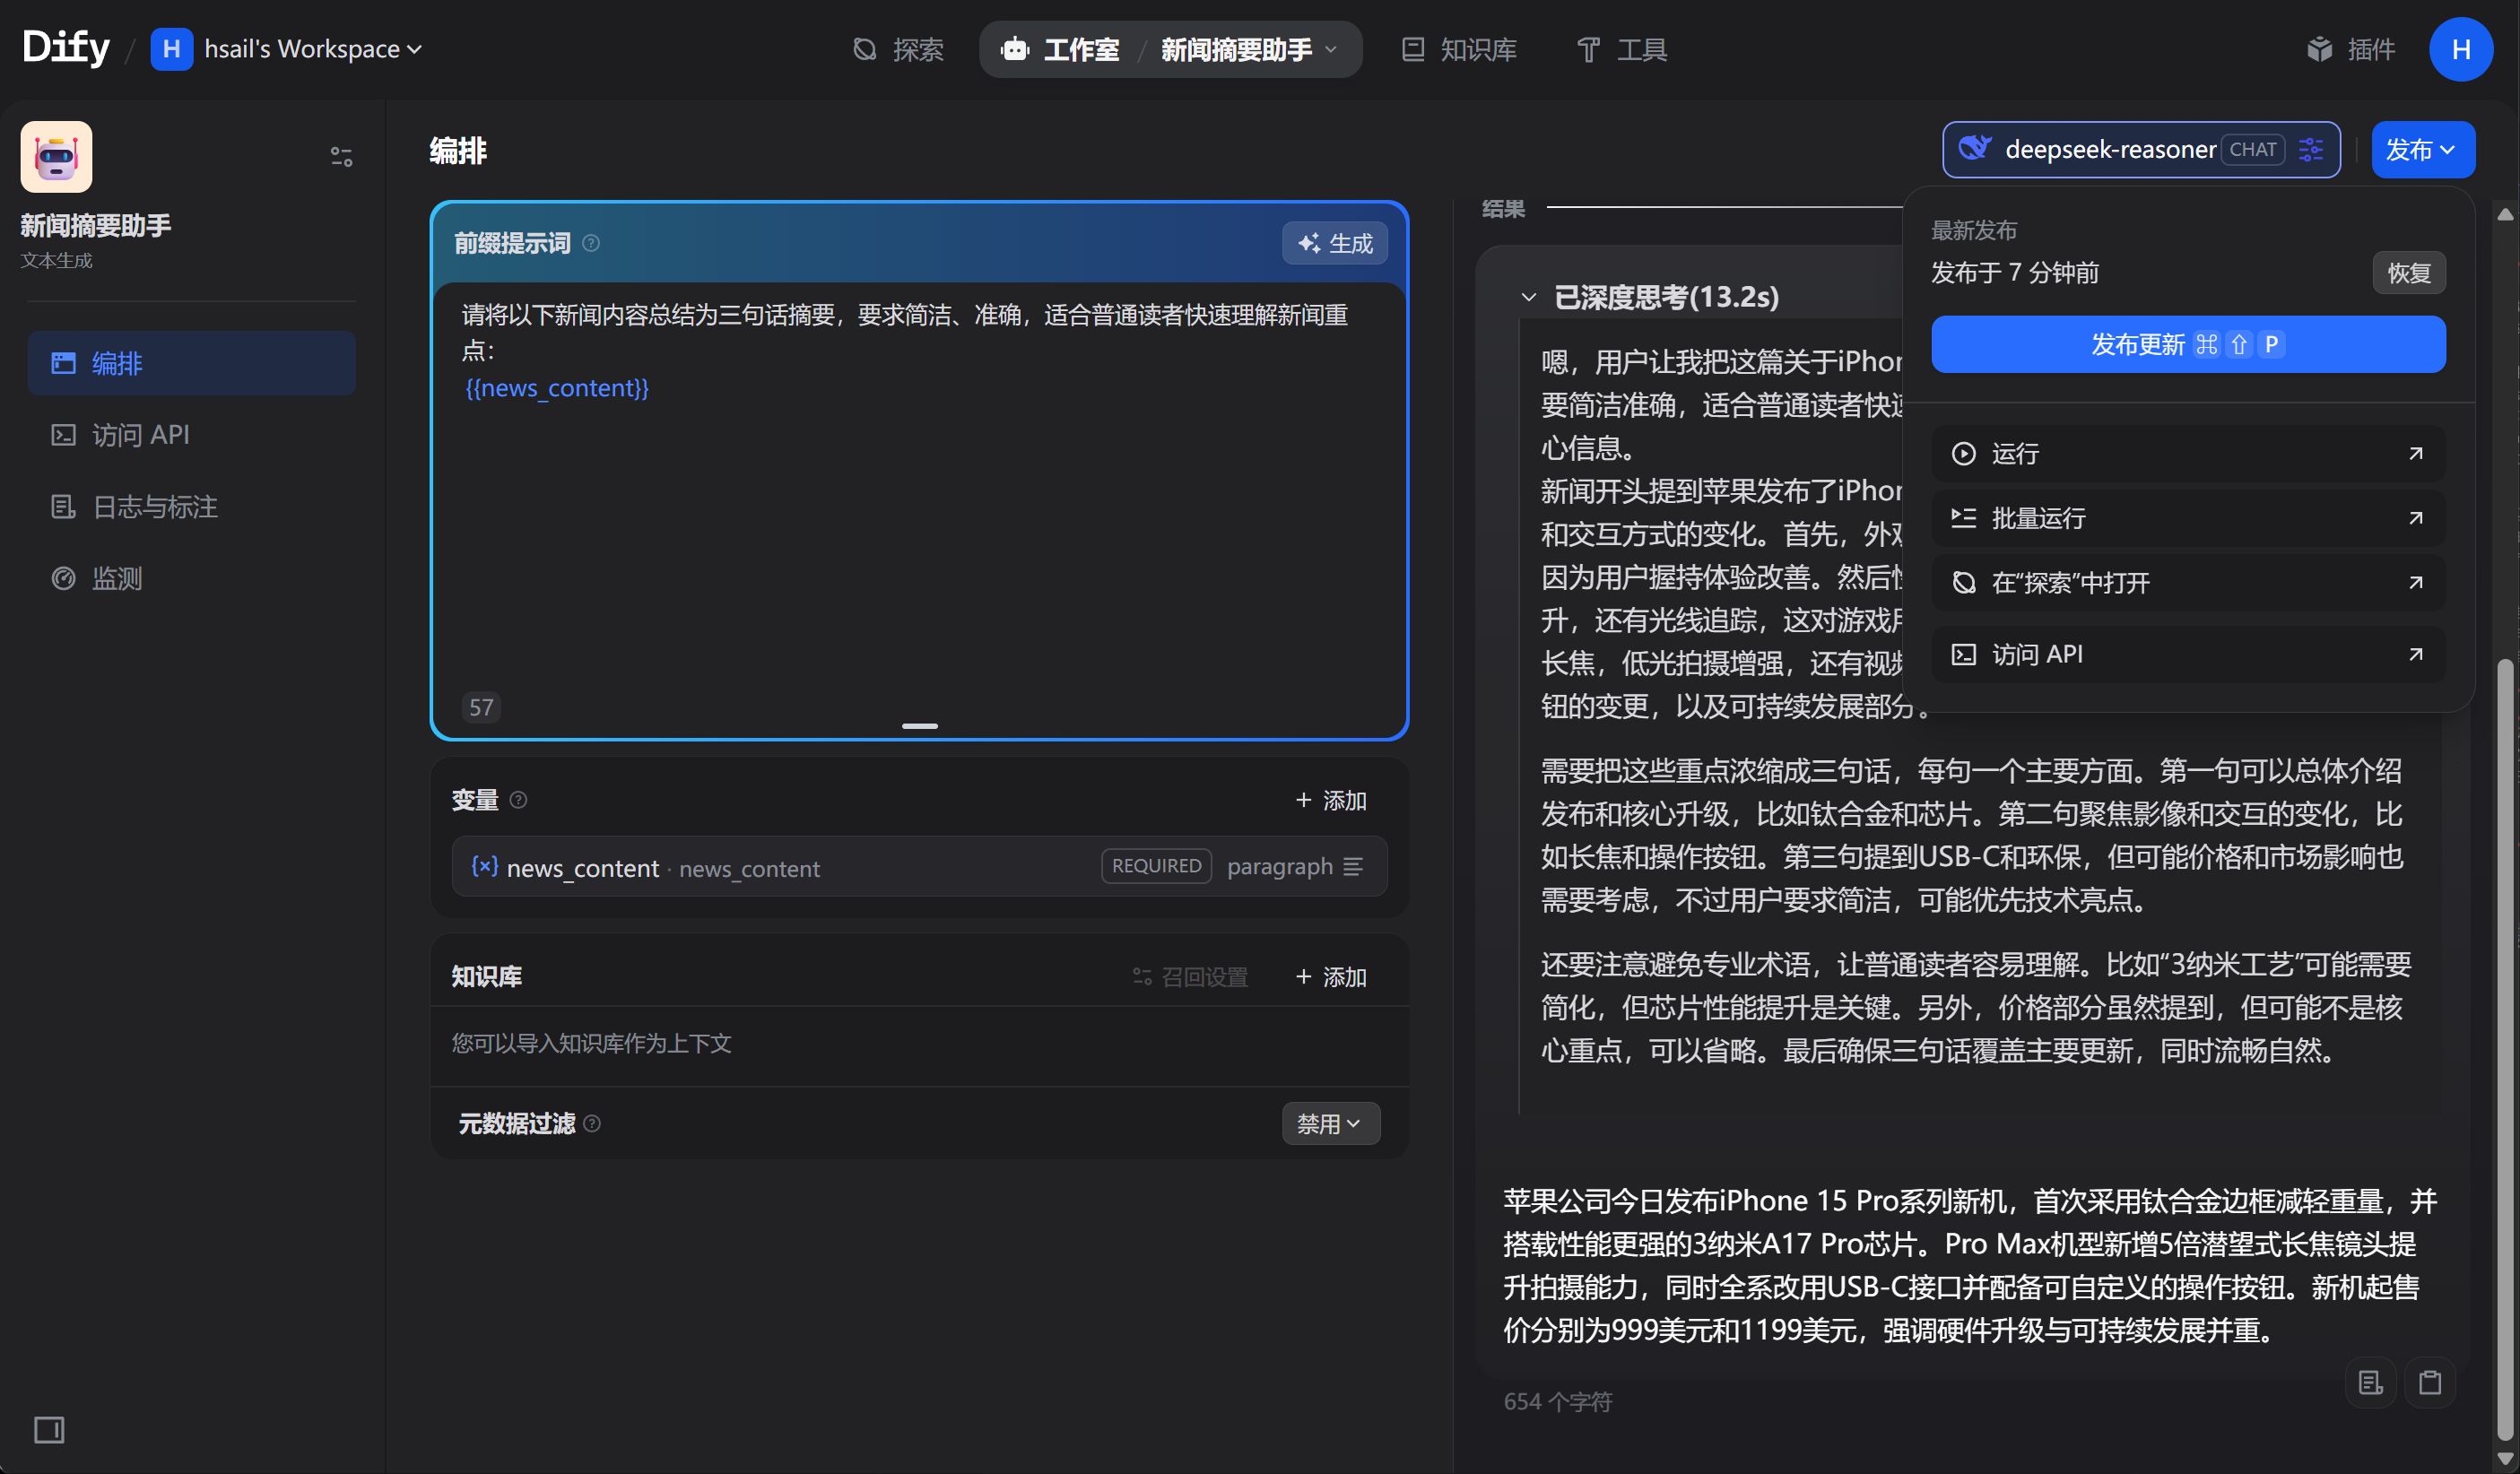Click the 探索 compass icon
The width and height of the screenshot is (2520, 1474).
coord(865,49)
